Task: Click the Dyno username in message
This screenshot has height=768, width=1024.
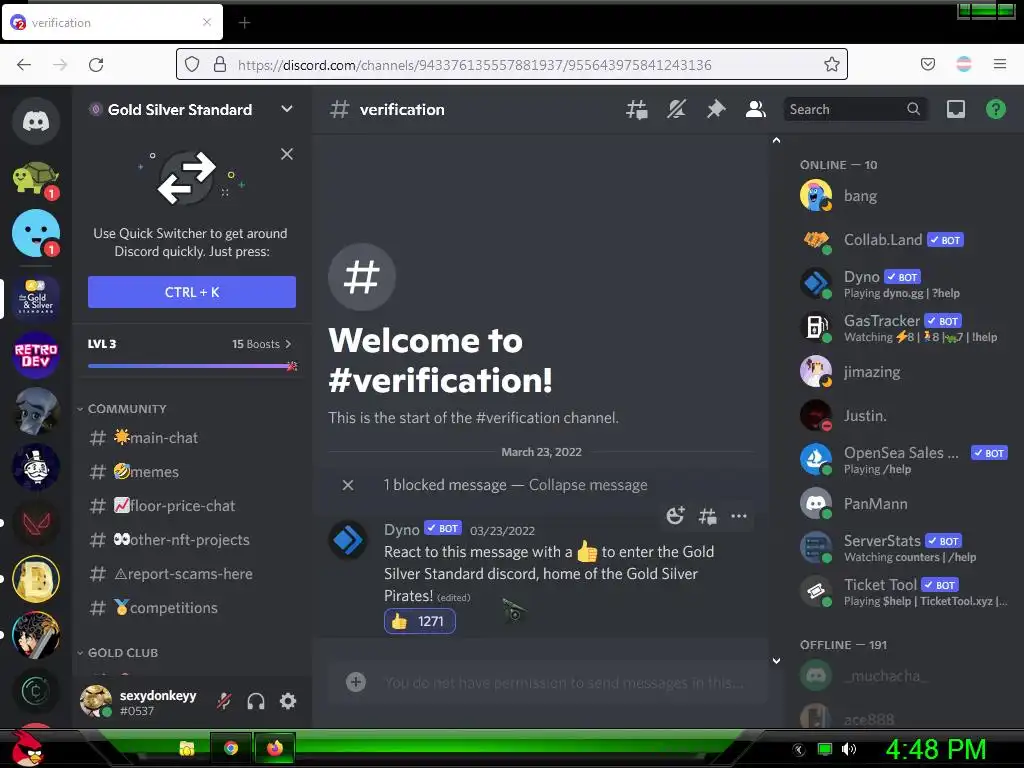Action: click(x=402, y=530)
